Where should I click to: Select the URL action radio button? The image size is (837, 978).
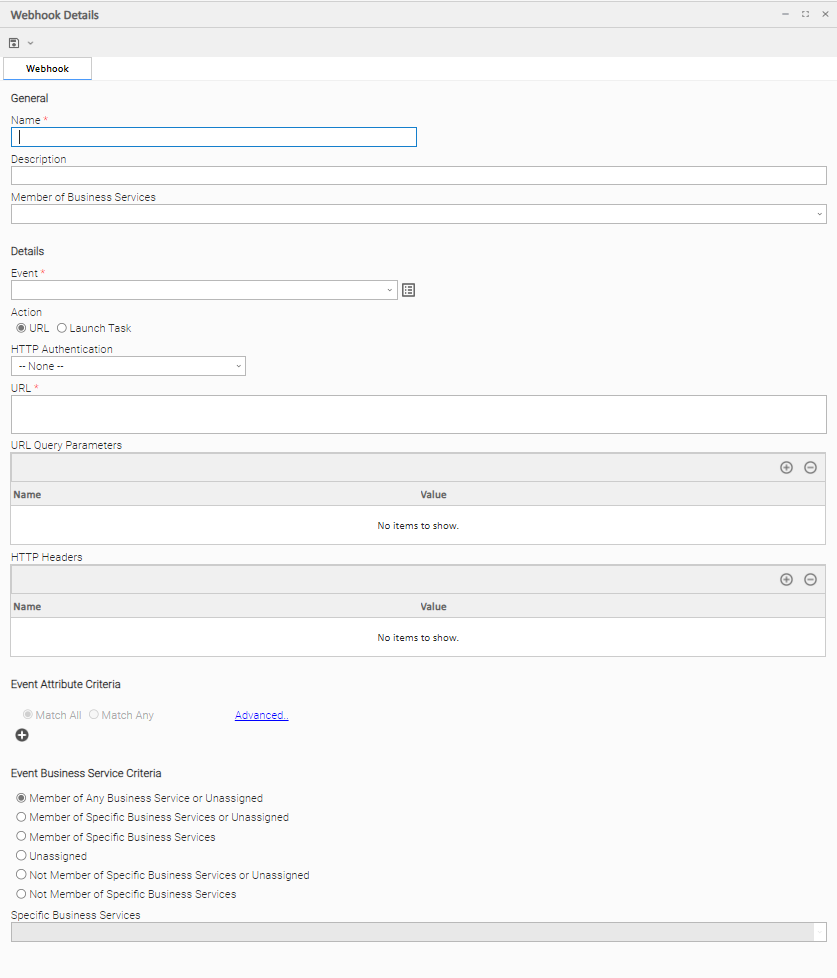22,328
